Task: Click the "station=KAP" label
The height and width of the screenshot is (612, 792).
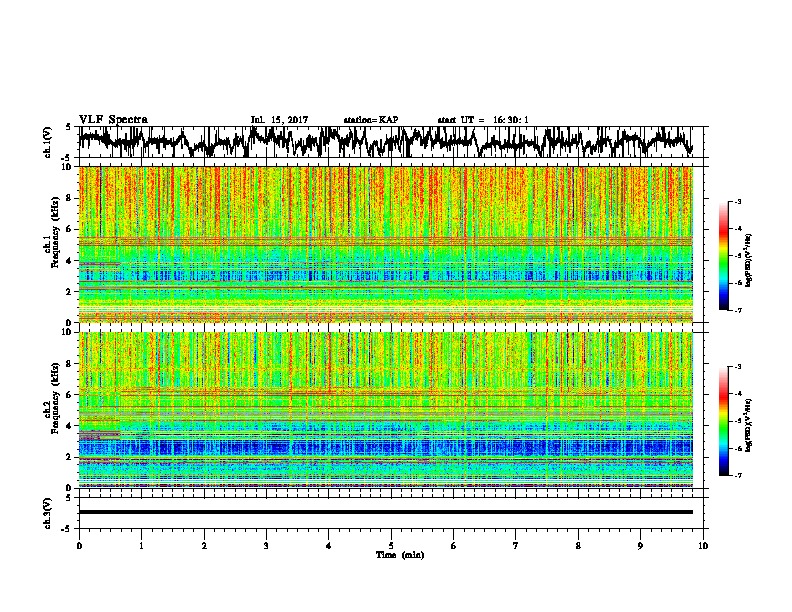Action: pyautogui.click(x=371, y=120)
